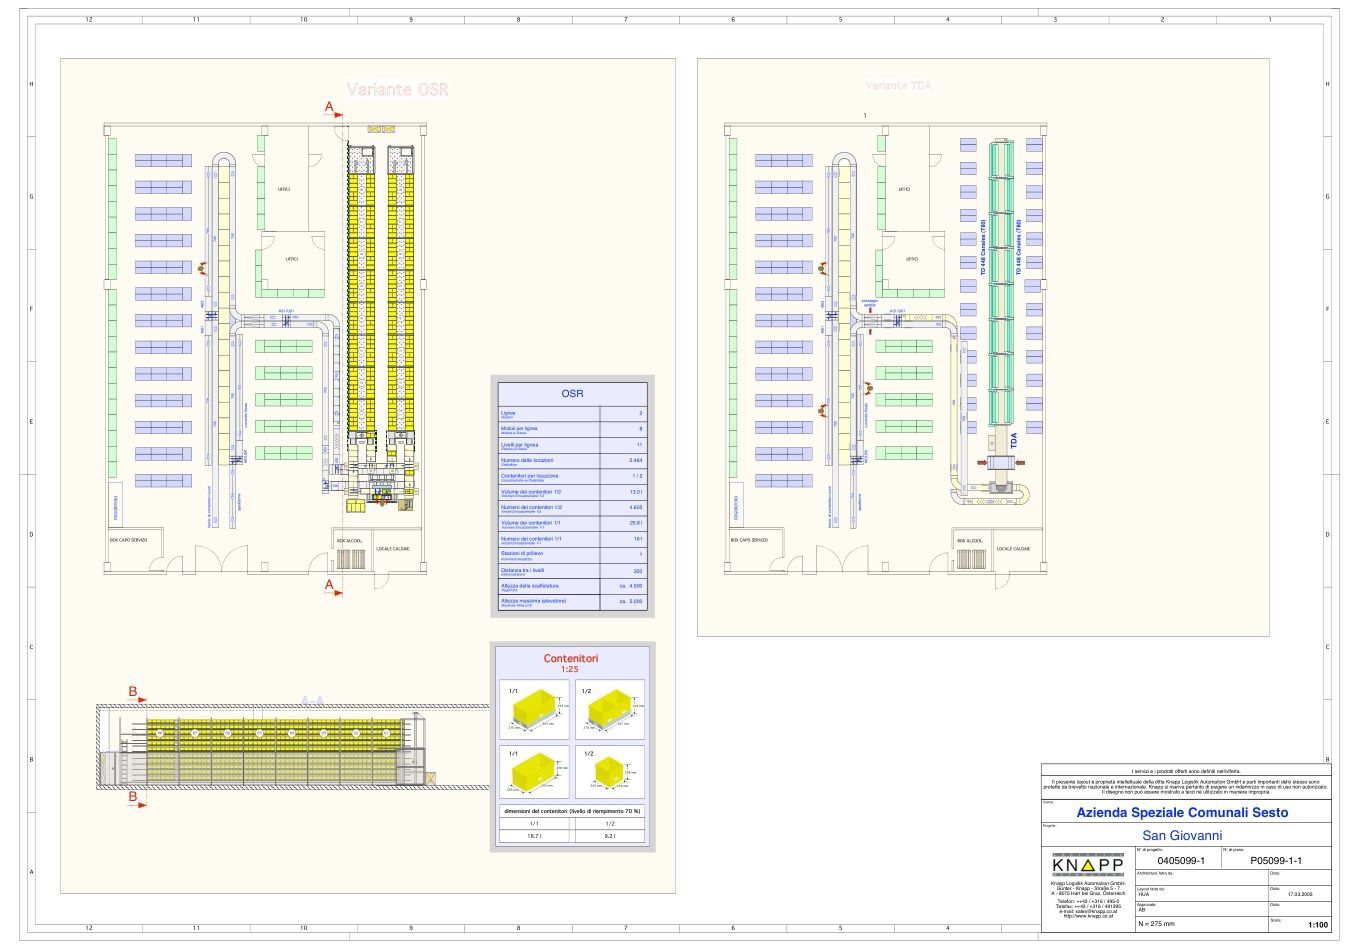Click the 'Azienda Speziale Comunali Sesto' title

pyautogui.click(x=1182, y=813)
